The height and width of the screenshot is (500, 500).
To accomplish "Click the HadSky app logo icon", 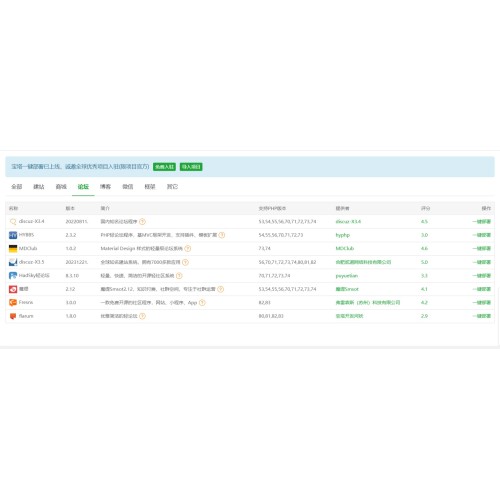I will click(13, 276).
